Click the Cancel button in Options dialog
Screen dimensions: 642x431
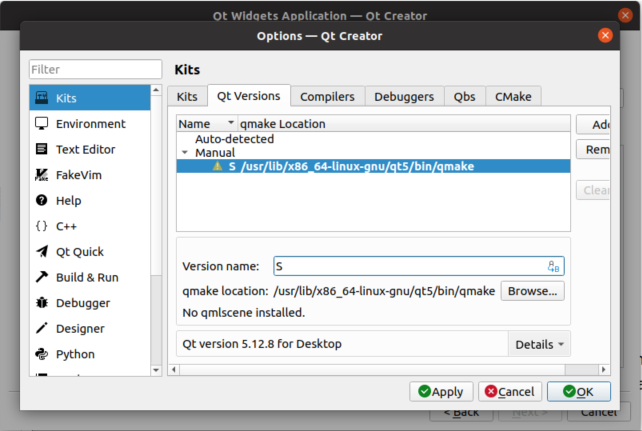click(x=510, y=392)
